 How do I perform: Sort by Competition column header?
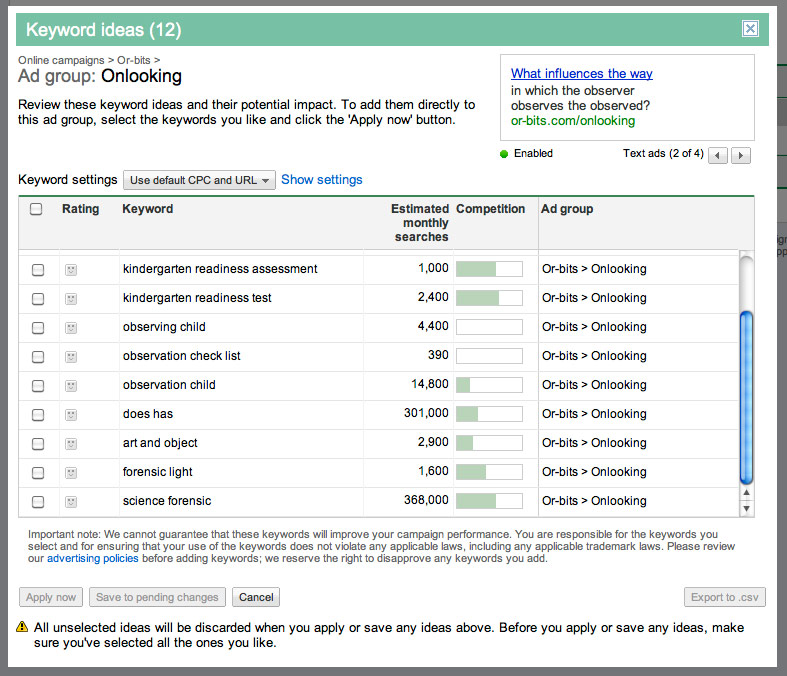pyautogui.click(x=490, y=209)
